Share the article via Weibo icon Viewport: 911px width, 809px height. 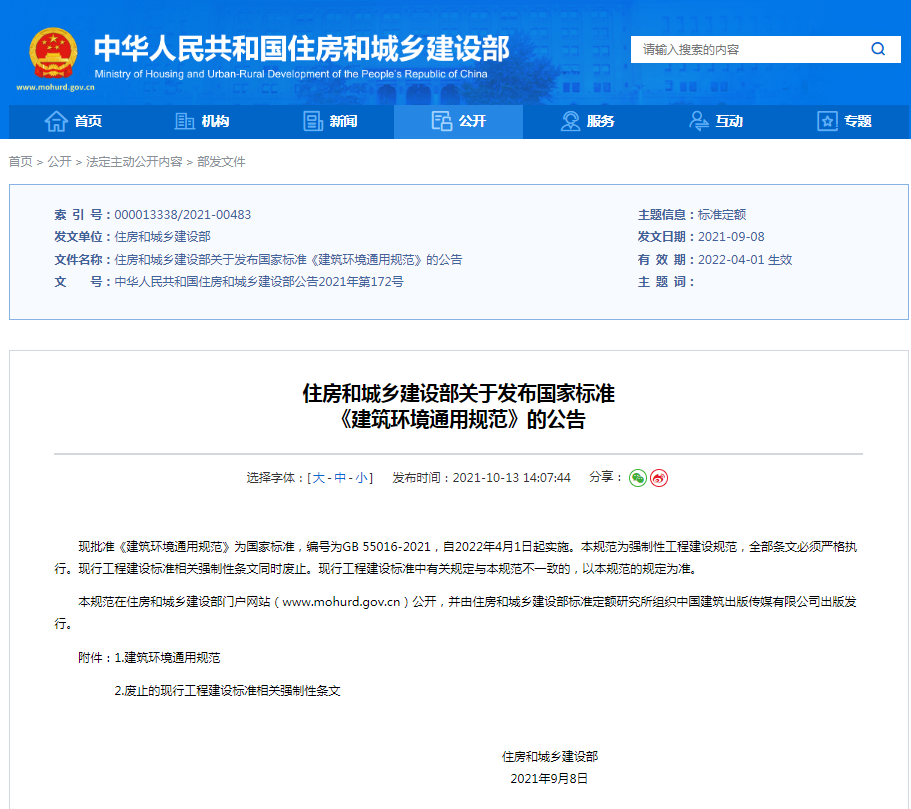point(659,478)
